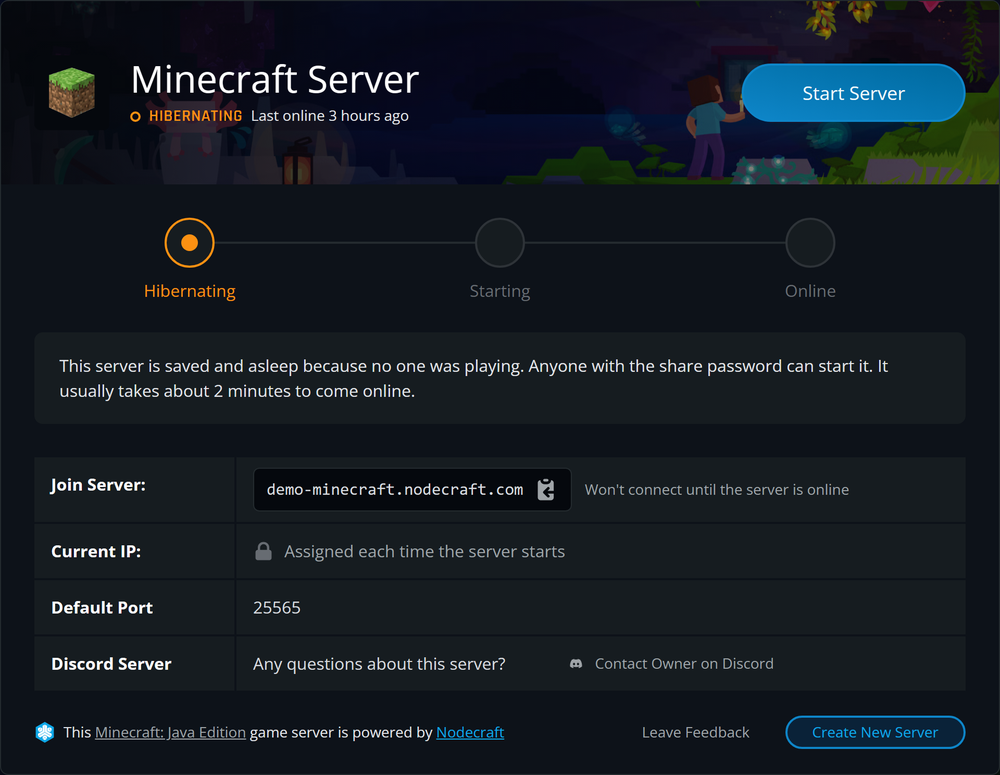Click the grass block server icon
This screenshot has width=1000, height=775.
[x=72, y=92]
